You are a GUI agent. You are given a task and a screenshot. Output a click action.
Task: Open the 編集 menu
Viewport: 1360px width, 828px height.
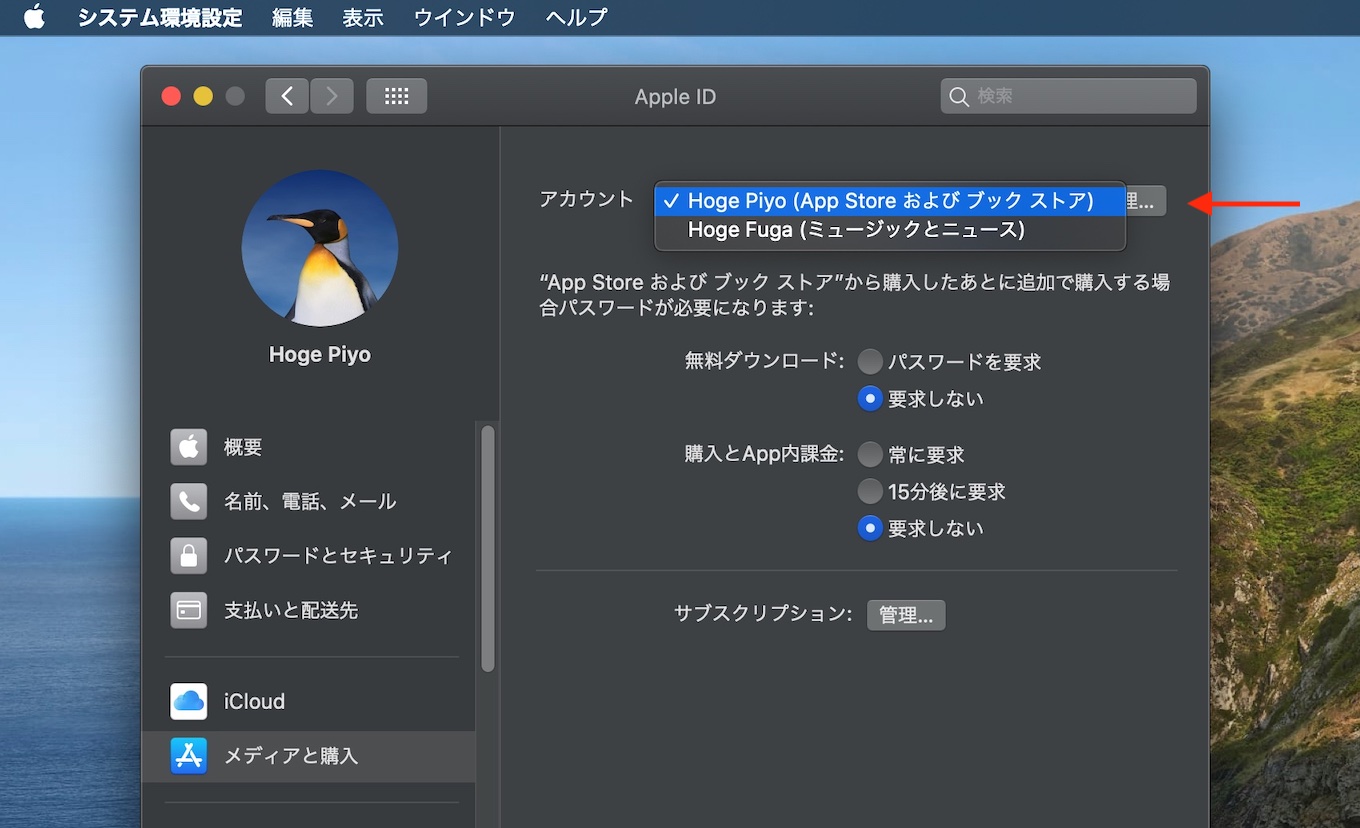pyautogui.click(x=292, y=17)
